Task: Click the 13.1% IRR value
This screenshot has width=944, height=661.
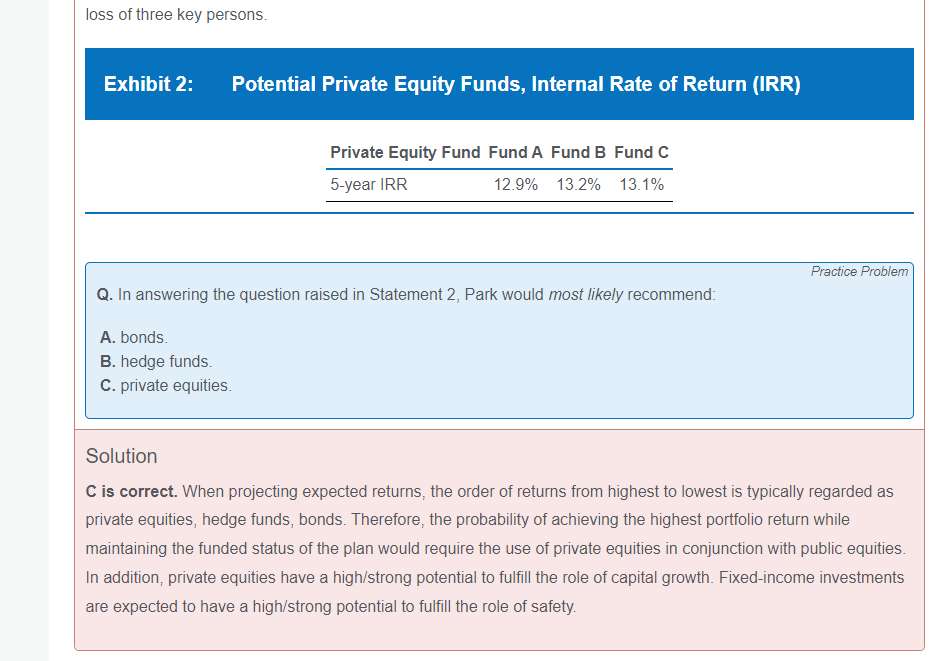Action: point(641,185)
